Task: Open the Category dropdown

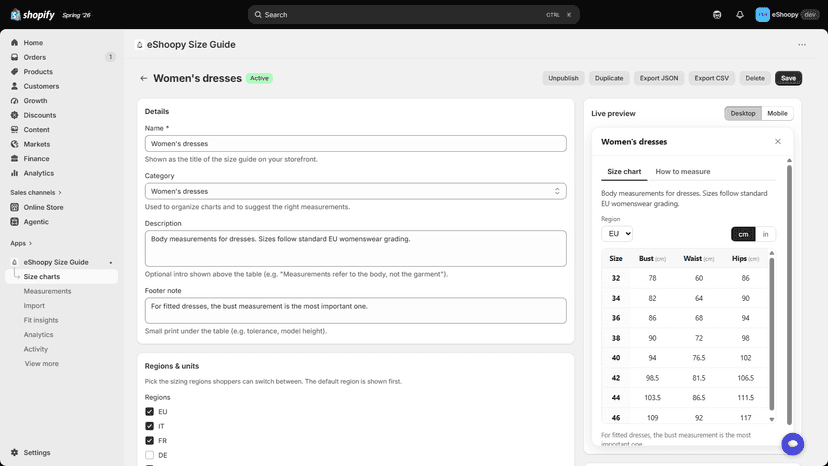Action: point(355,191)
